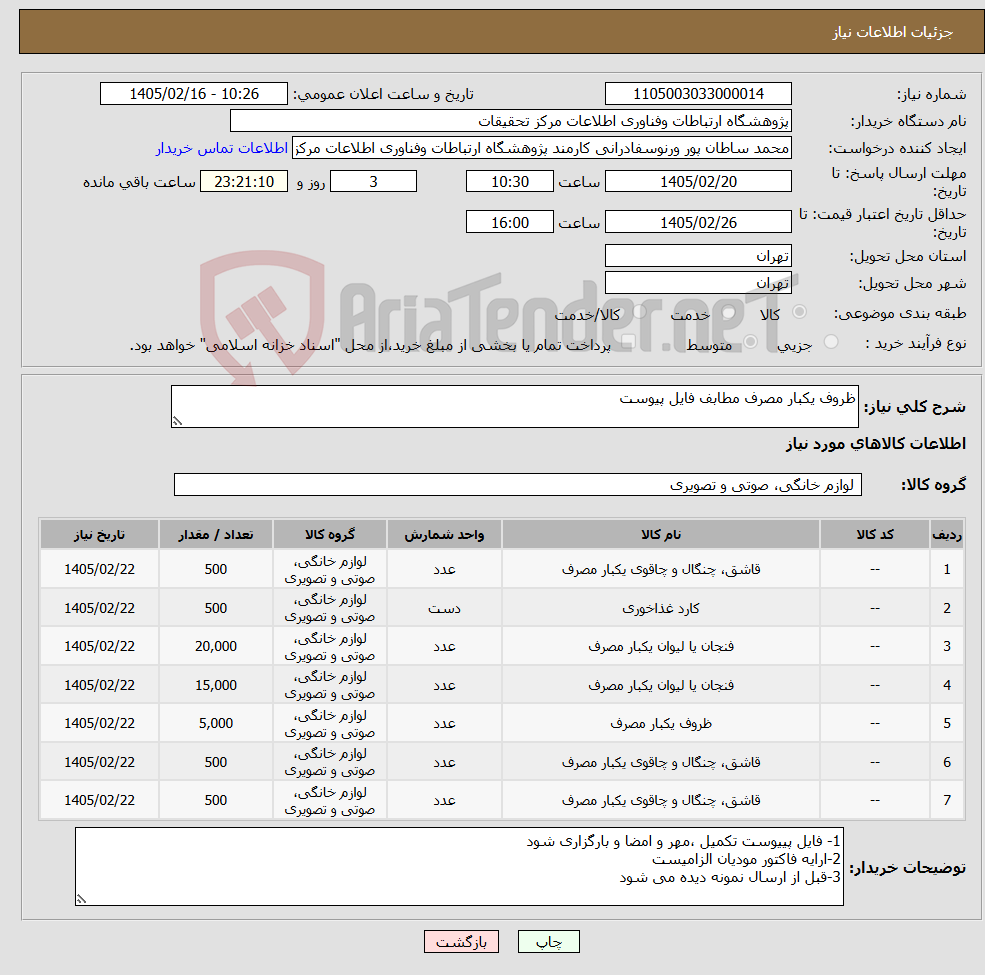
Task: Click the ردیف column header
Action: (x=947, y=534)
